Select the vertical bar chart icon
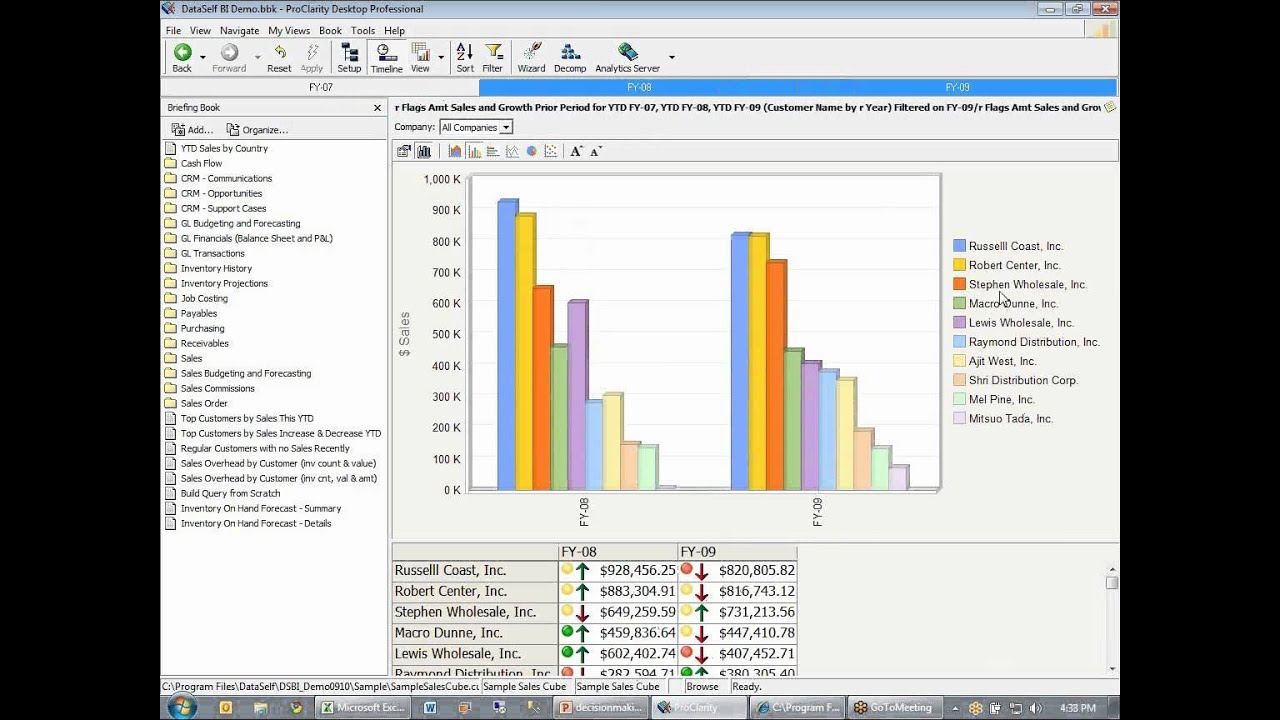Viewport: 1280px width, 720px height. coord(474,151)
